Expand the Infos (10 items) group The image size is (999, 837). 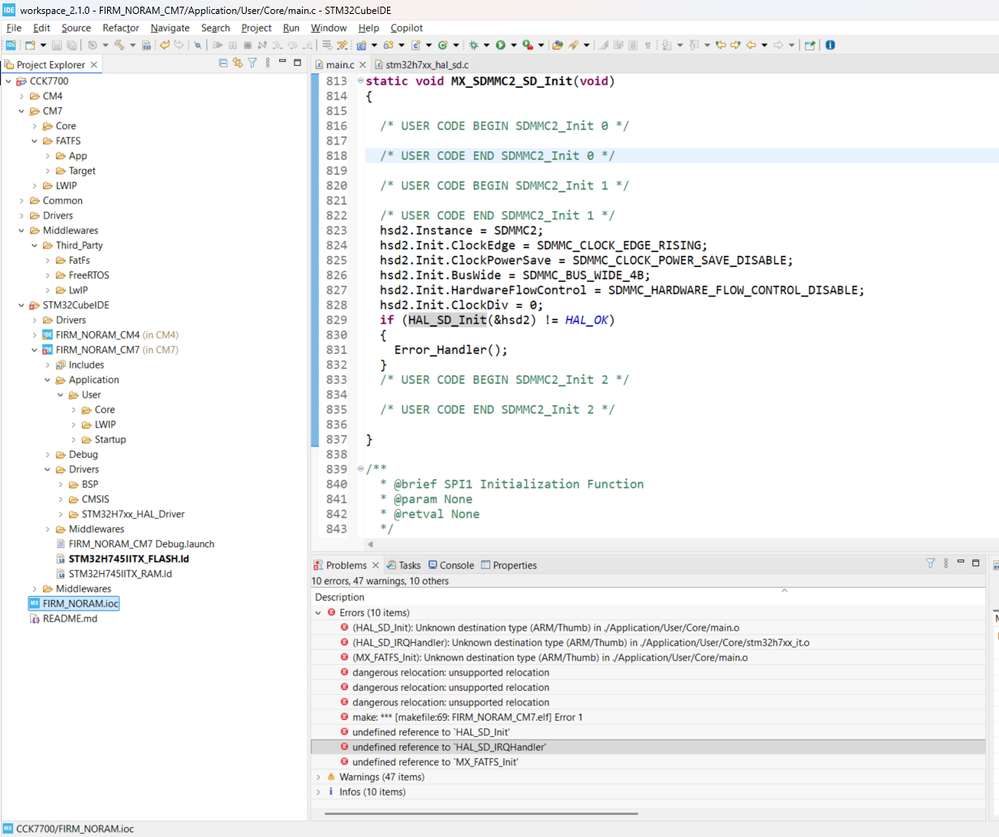point(319,792)
